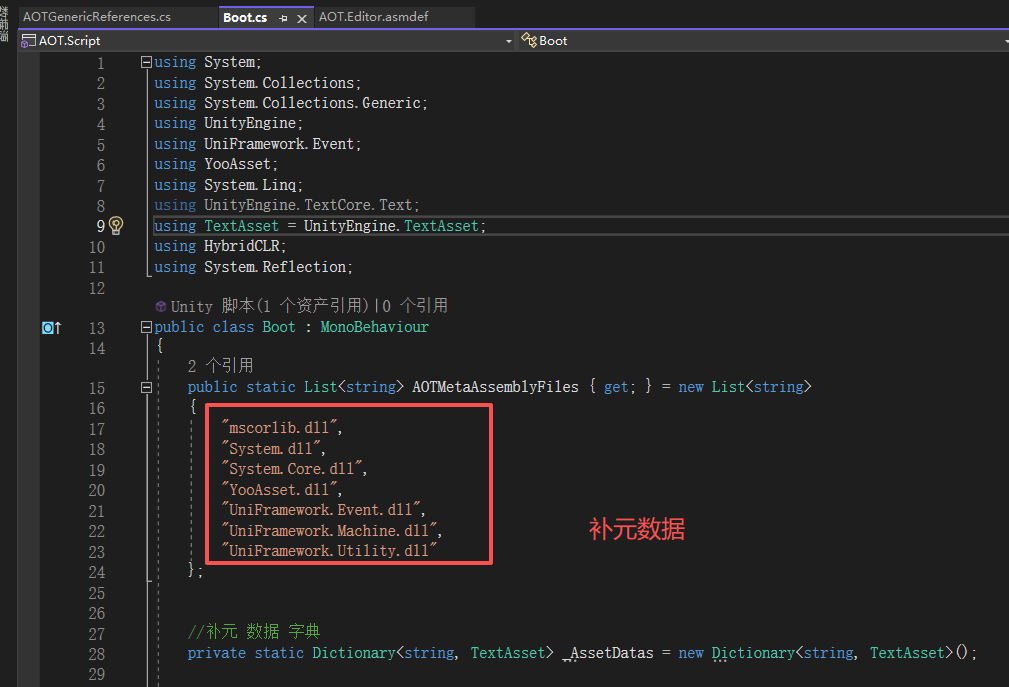Image resolution: width=1009 pixels, height=687 pixels.
Task: Open the '0 个引用' CodeLens link
Action: click(415, 306)
